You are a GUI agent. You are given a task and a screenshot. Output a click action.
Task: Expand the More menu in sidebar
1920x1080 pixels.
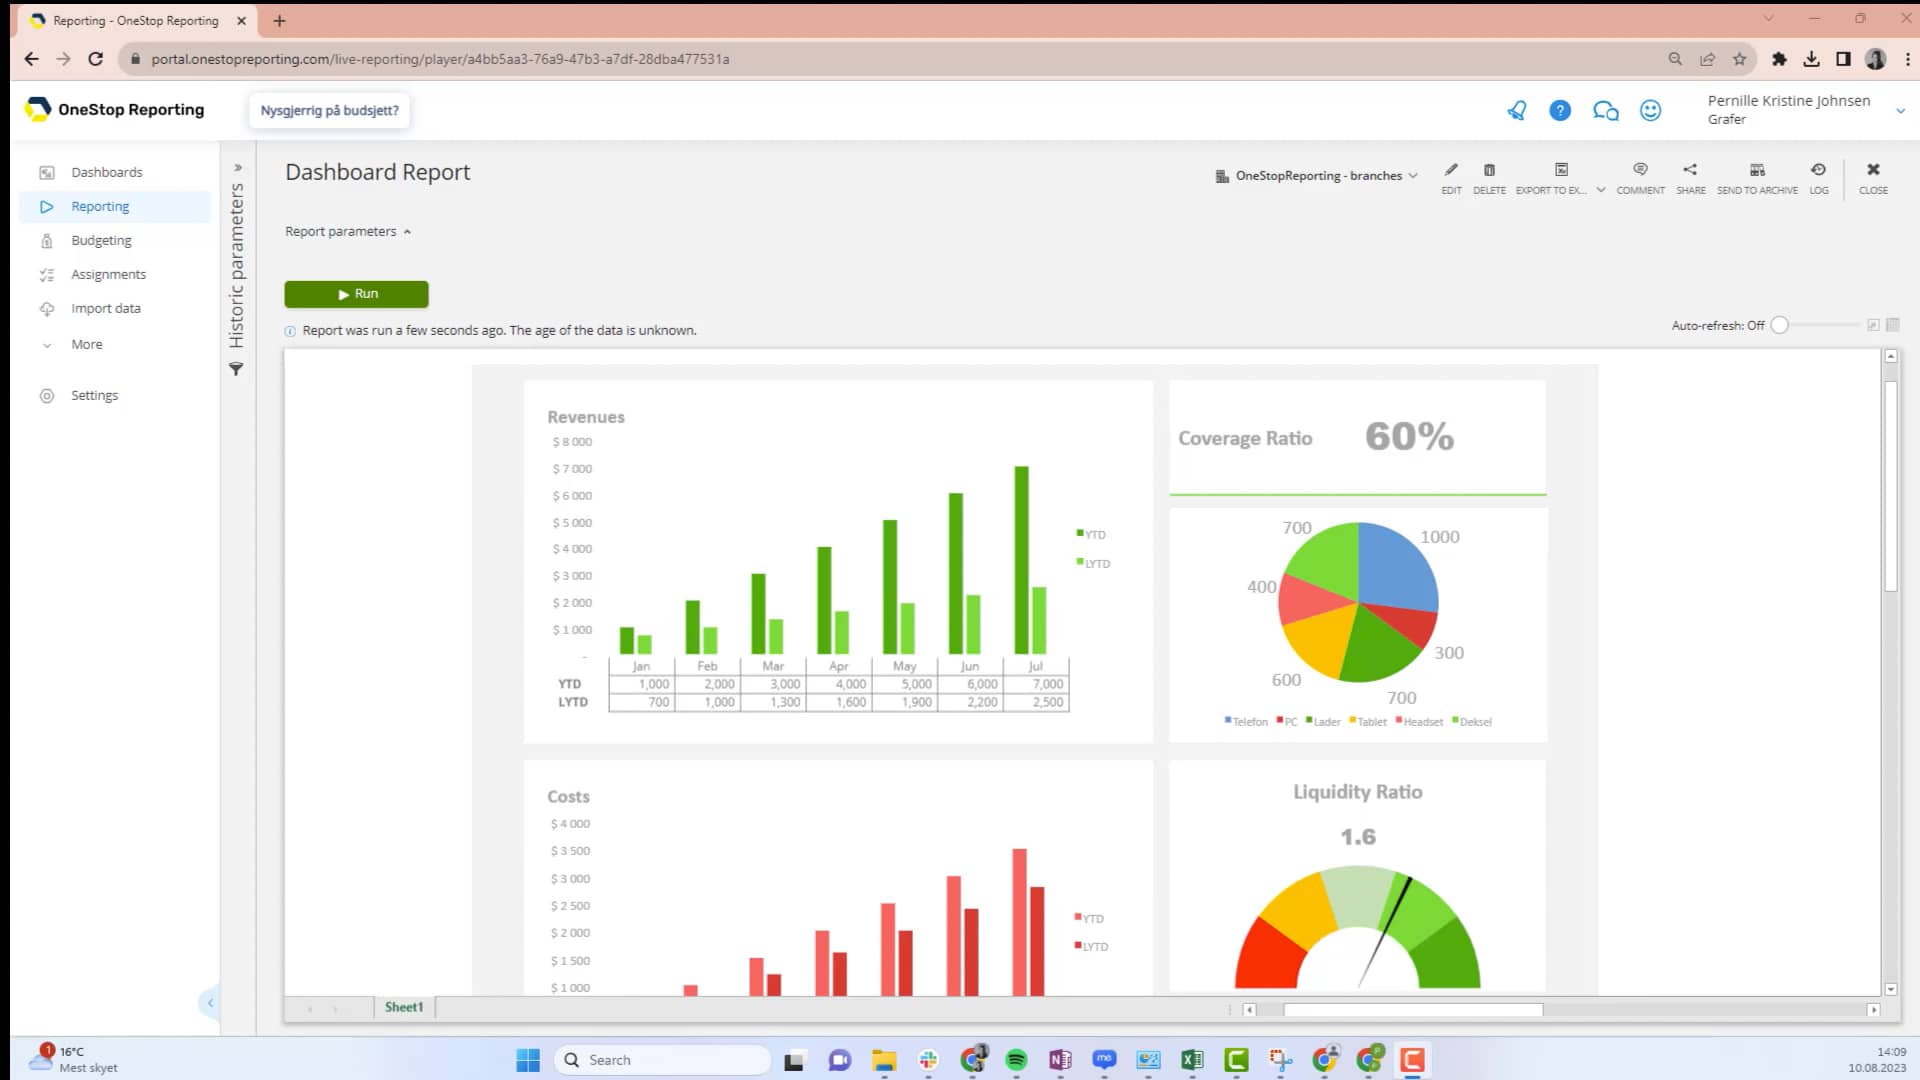pyautogui.click(x=86, y=345)
